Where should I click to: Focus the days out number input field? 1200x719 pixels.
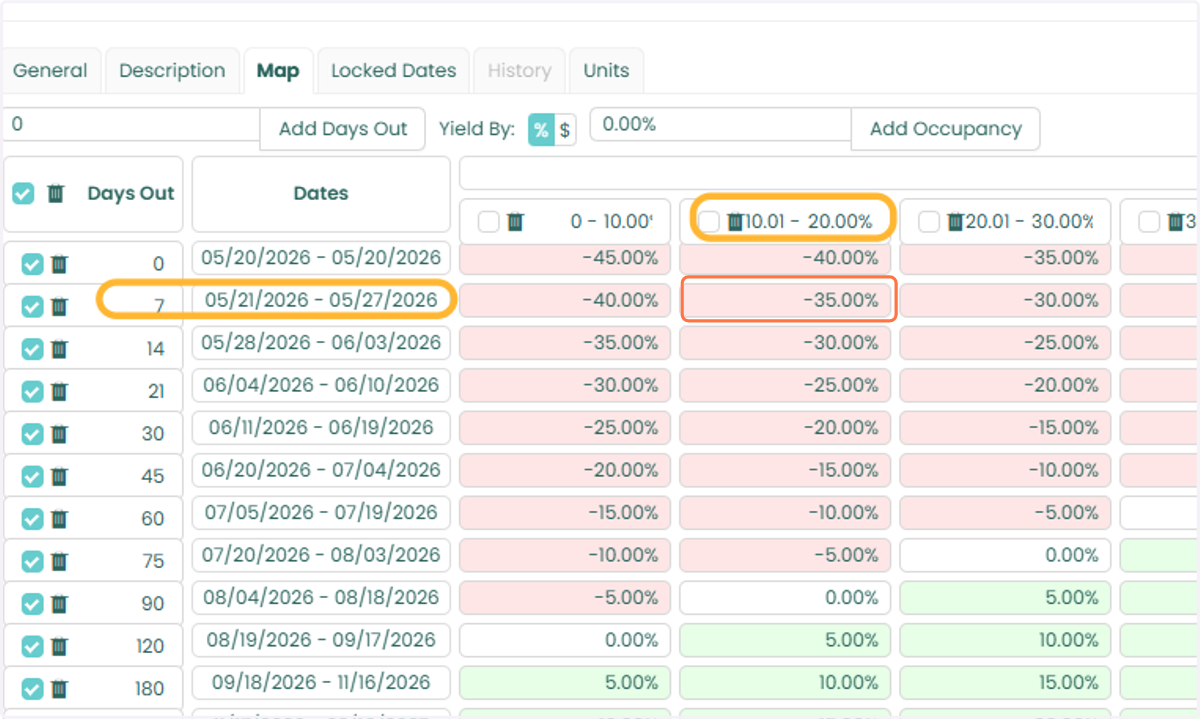(x=131, y=125)
